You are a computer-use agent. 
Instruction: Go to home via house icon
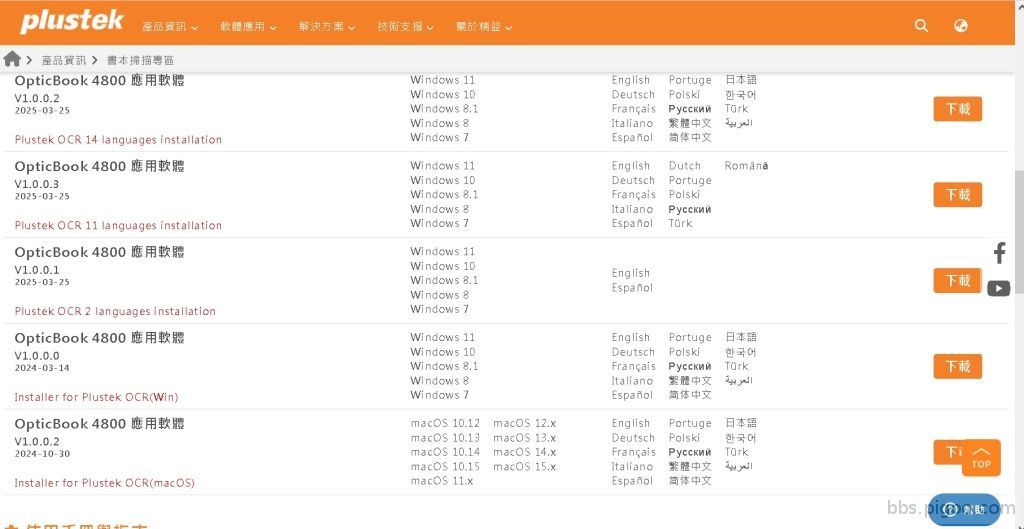12,59
